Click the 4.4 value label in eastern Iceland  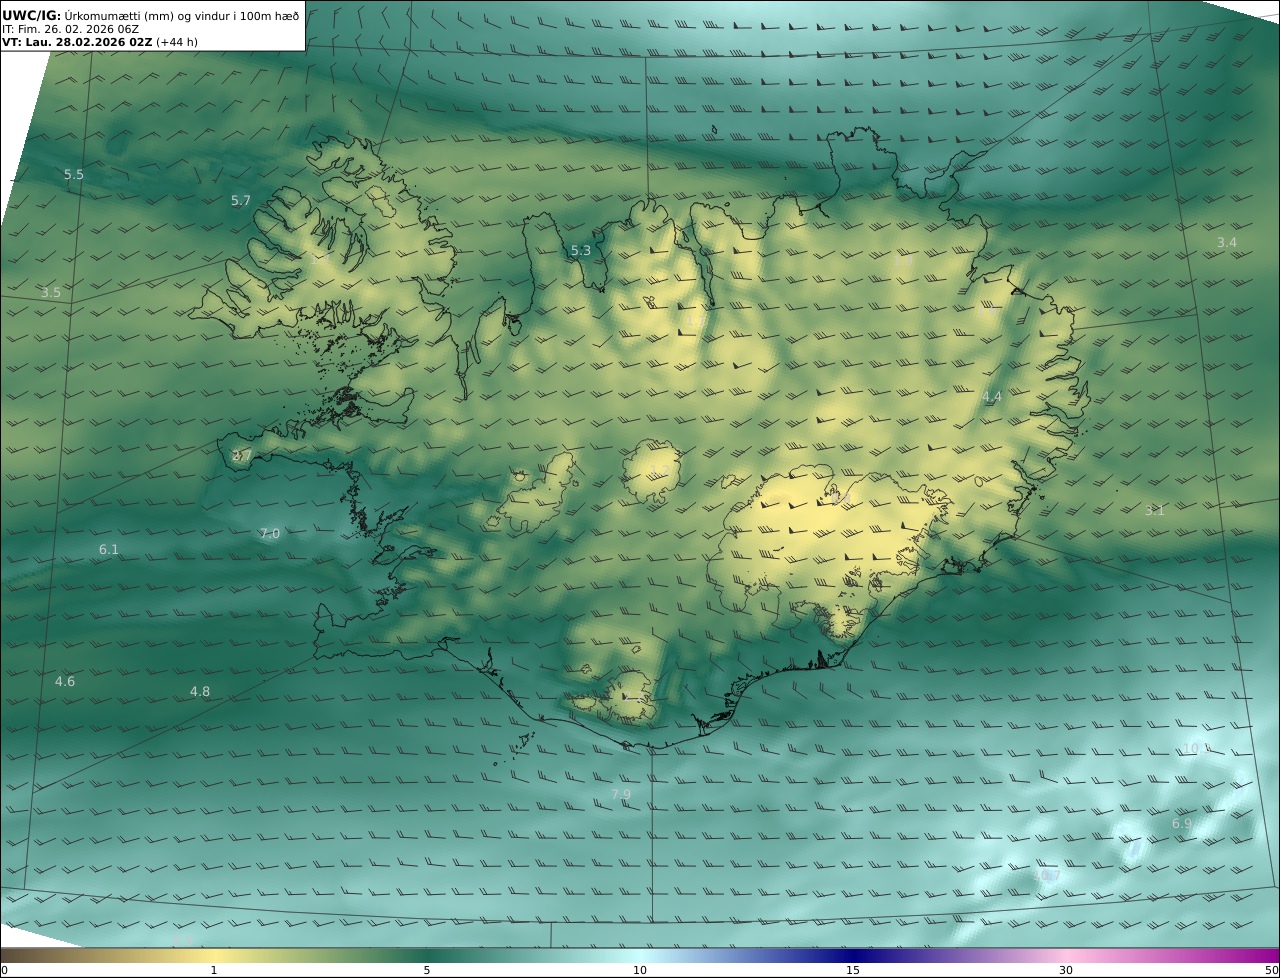pos(991,397)
